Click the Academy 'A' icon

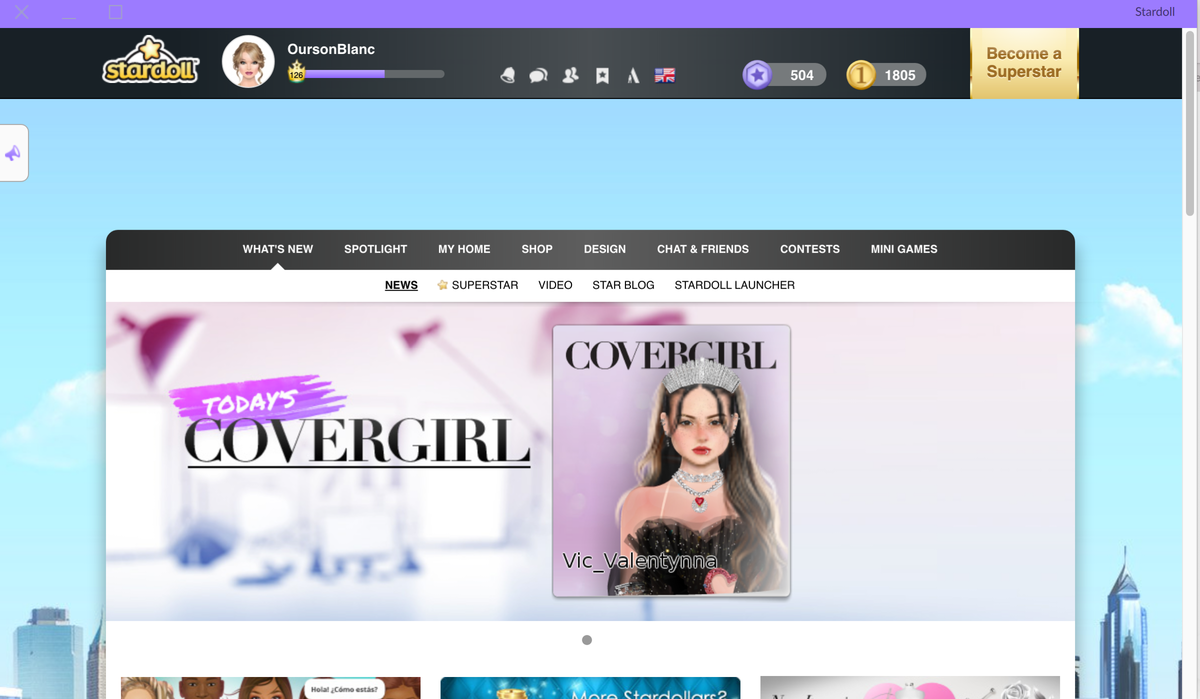(x=633, y=75)
